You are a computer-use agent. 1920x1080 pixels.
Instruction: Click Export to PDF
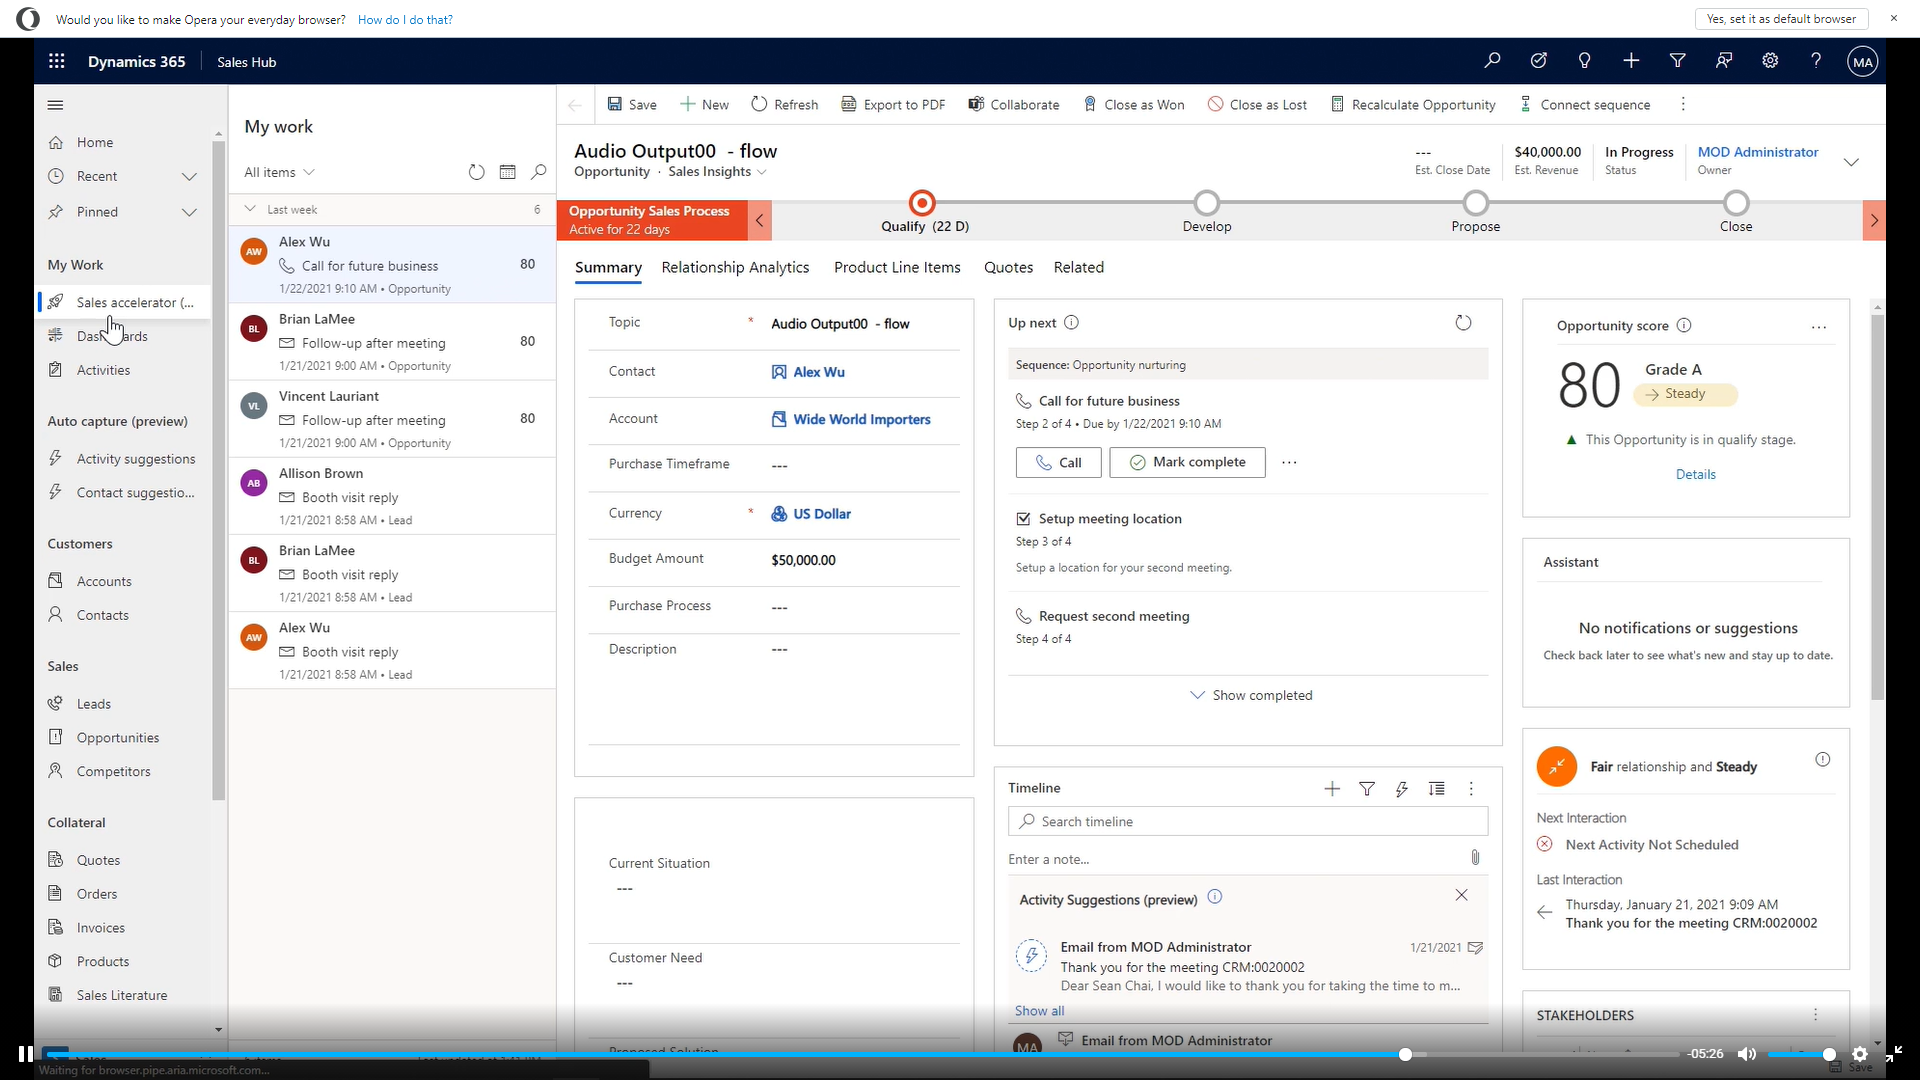click(893, 104)
